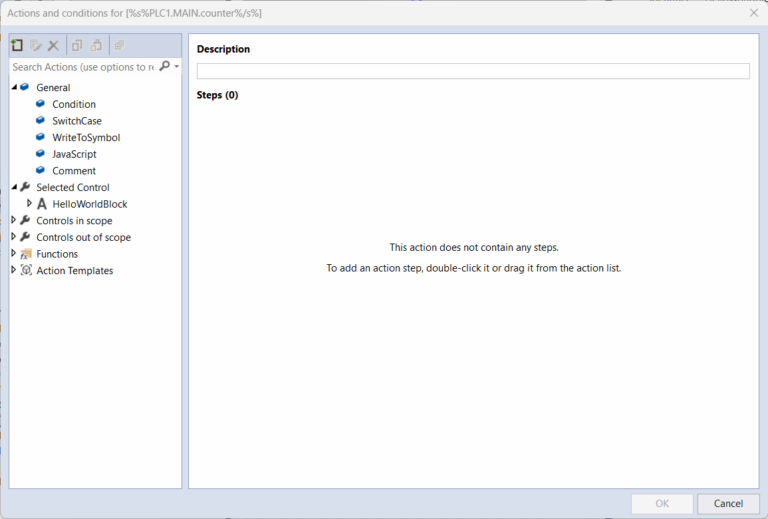Screen dimensions: 768x519
Task: Select the WriteToSymbol action
Action: tap(85, 138)
